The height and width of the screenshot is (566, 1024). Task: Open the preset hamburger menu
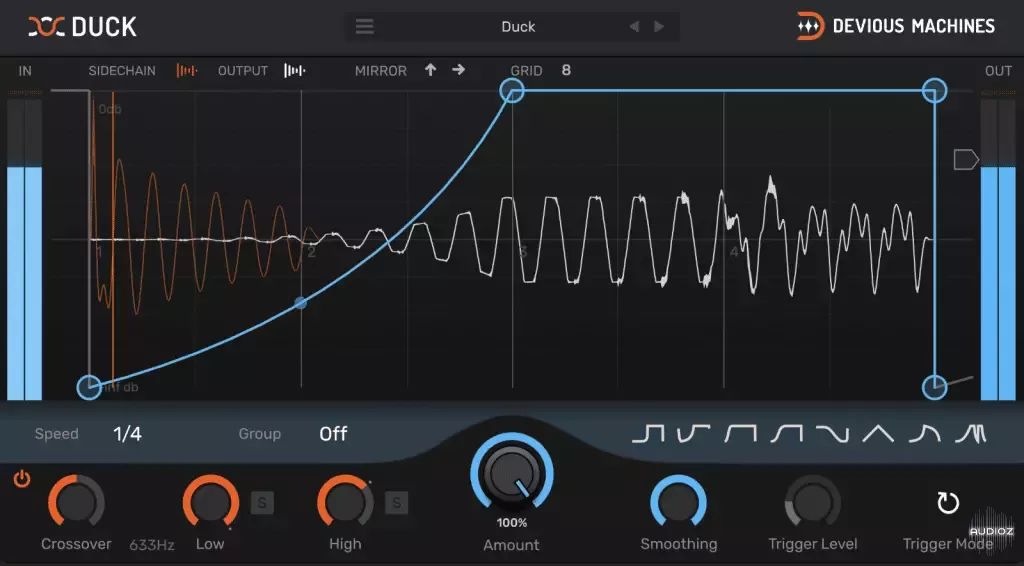click(x=364, y=27)
